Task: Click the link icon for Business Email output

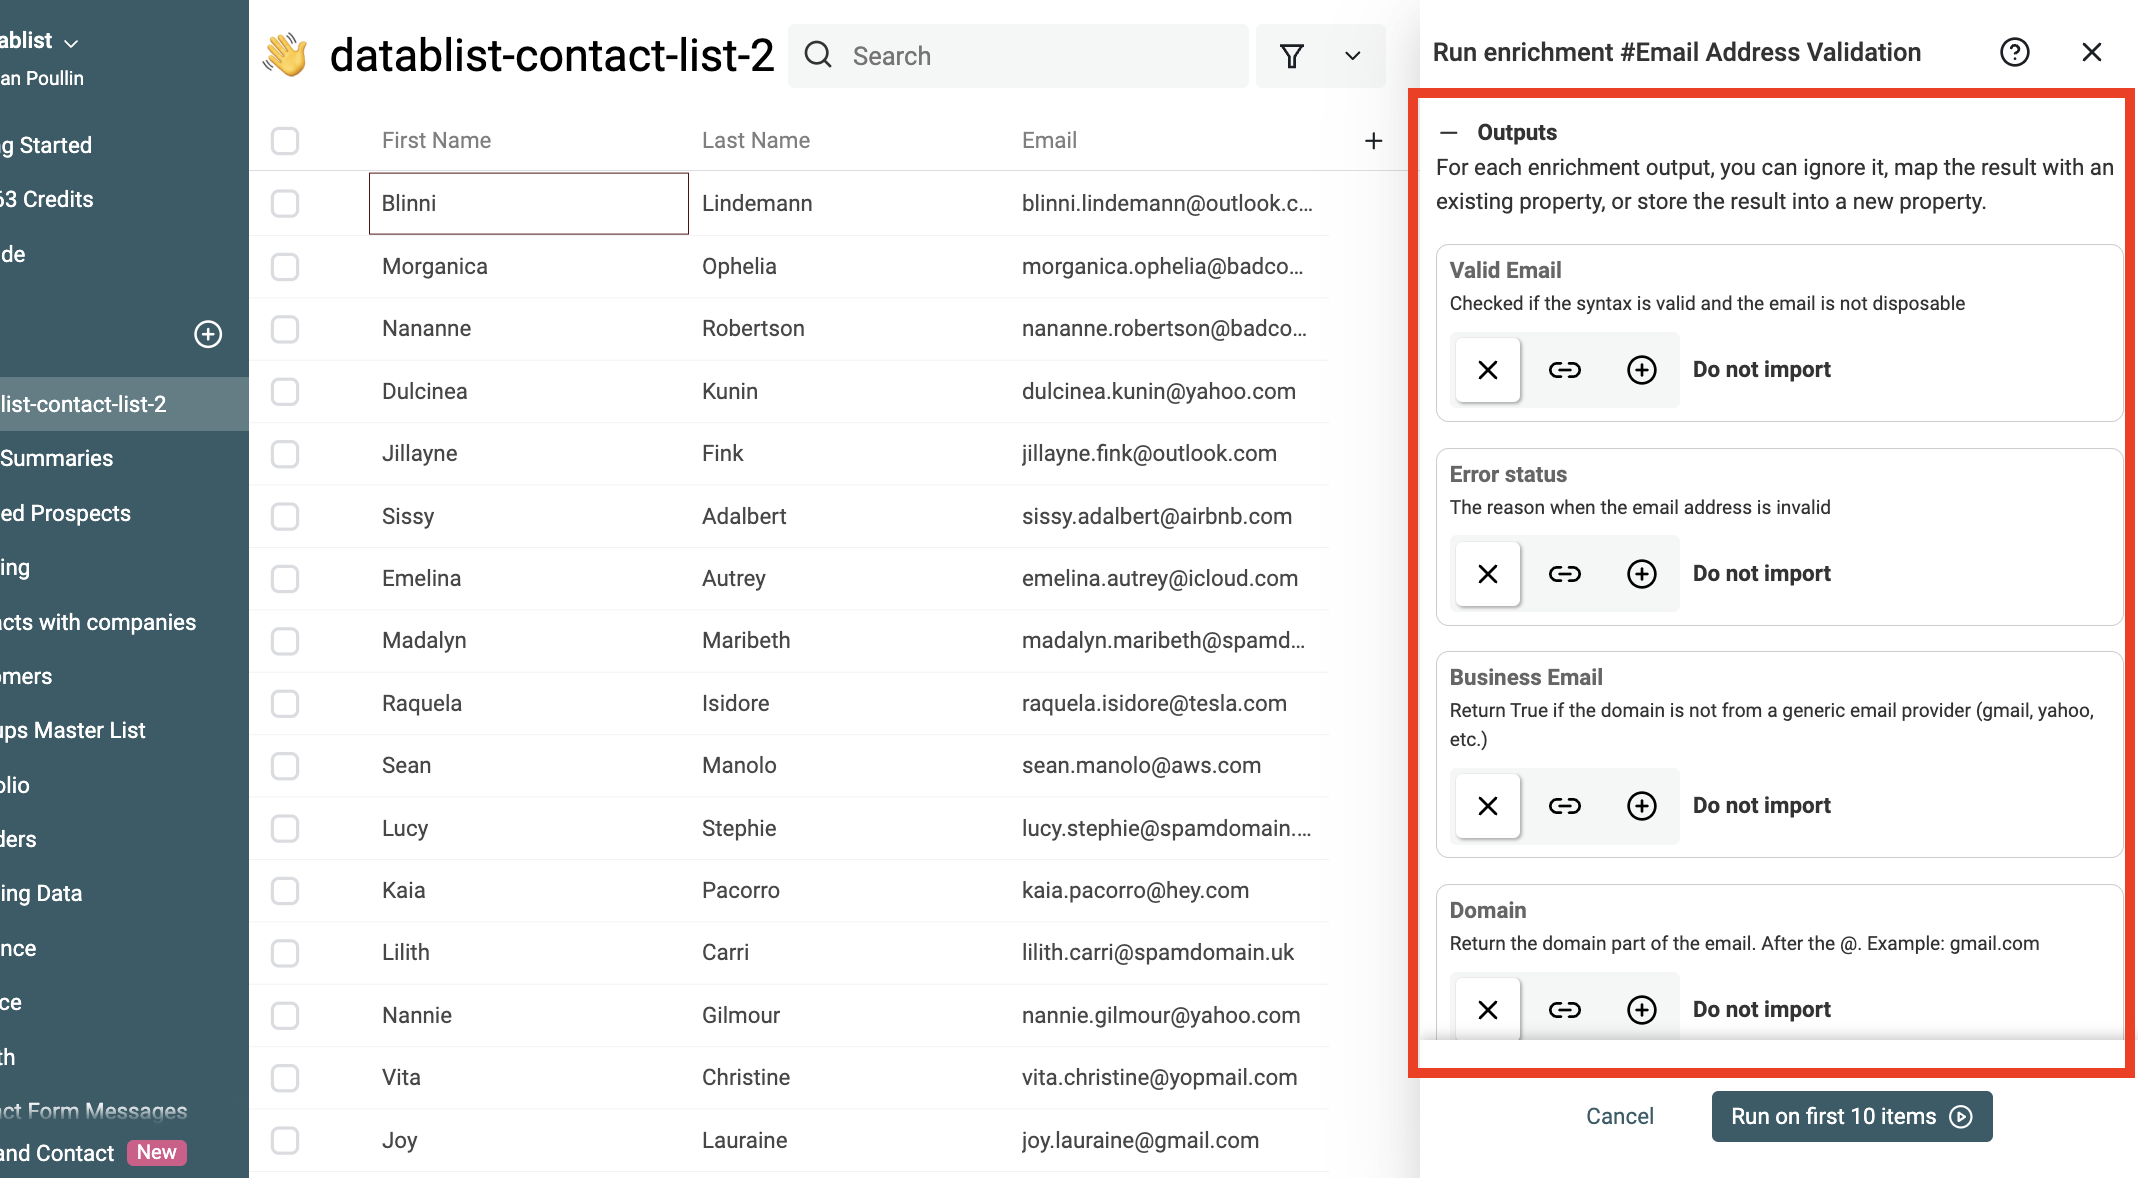Action: click(x=1564, y=804)
